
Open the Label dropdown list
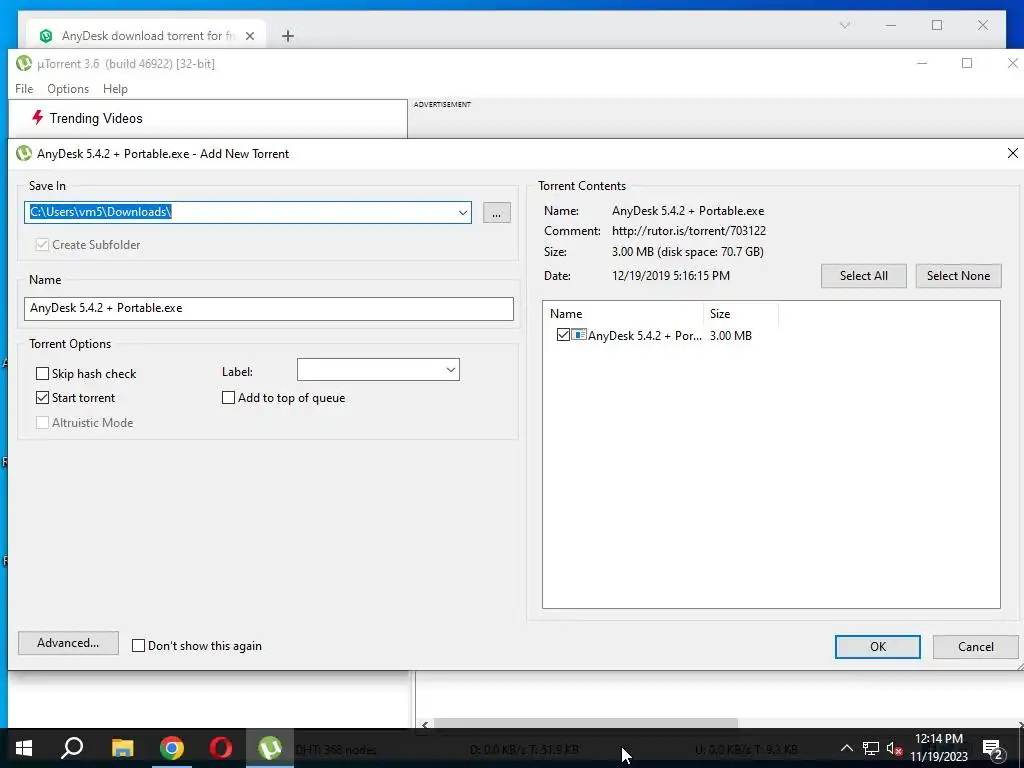451,370
